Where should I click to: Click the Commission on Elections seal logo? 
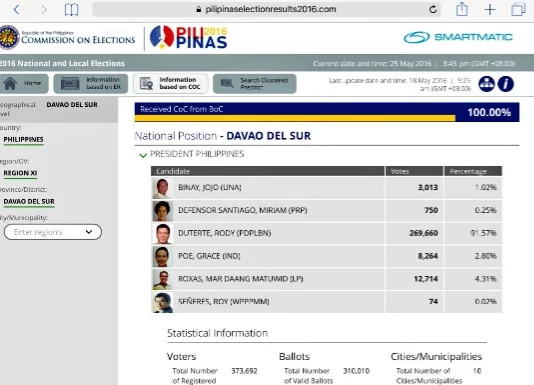pyautogui.click(x=9, y=37)
